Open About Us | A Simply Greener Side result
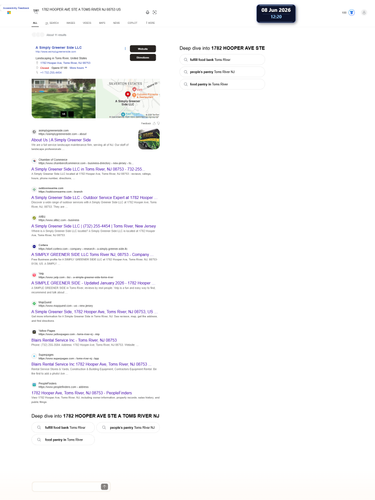375x500 pixels. 61,140
